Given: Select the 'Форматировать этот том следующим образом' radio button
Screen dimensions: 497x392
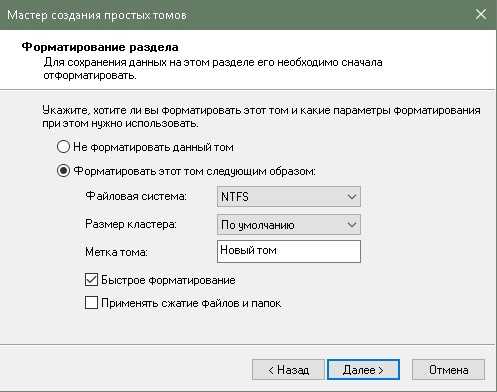Looking at the screenshot, I should point(63,171).
